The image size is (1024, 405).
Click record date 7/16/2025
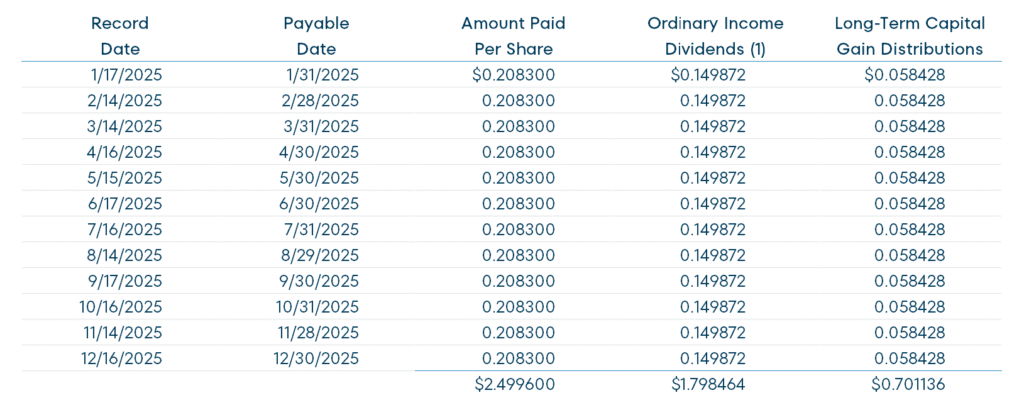124,230
